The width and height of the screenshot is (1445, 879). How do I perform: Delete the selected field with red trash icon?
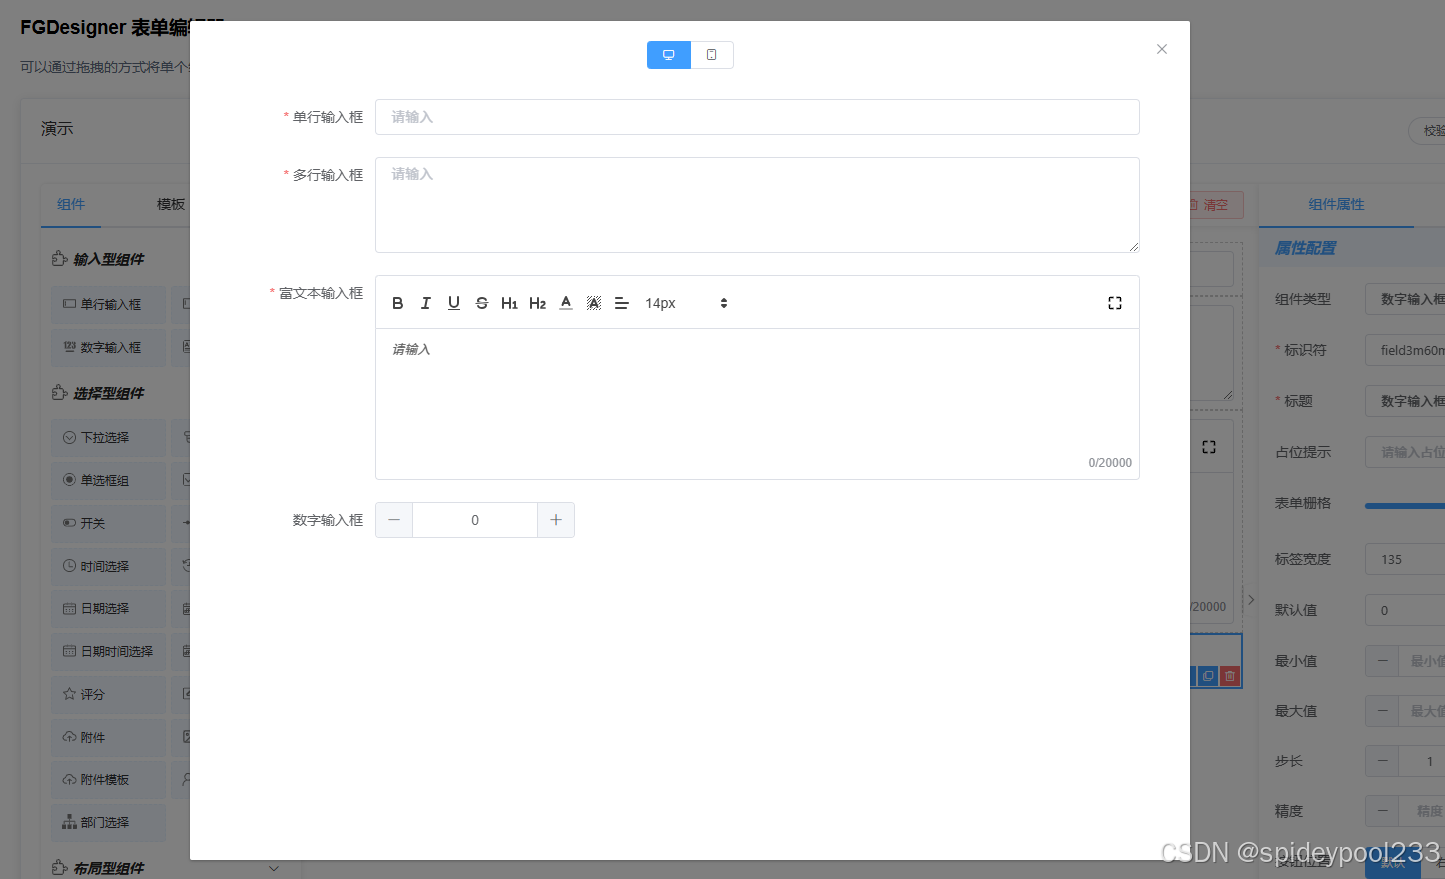[x=1230, y=676]
